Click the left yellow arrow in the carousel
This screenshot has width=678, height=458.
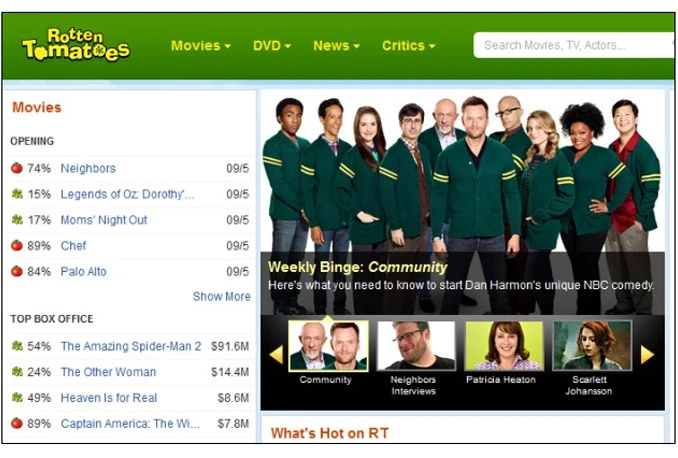(x=276, y=355)
